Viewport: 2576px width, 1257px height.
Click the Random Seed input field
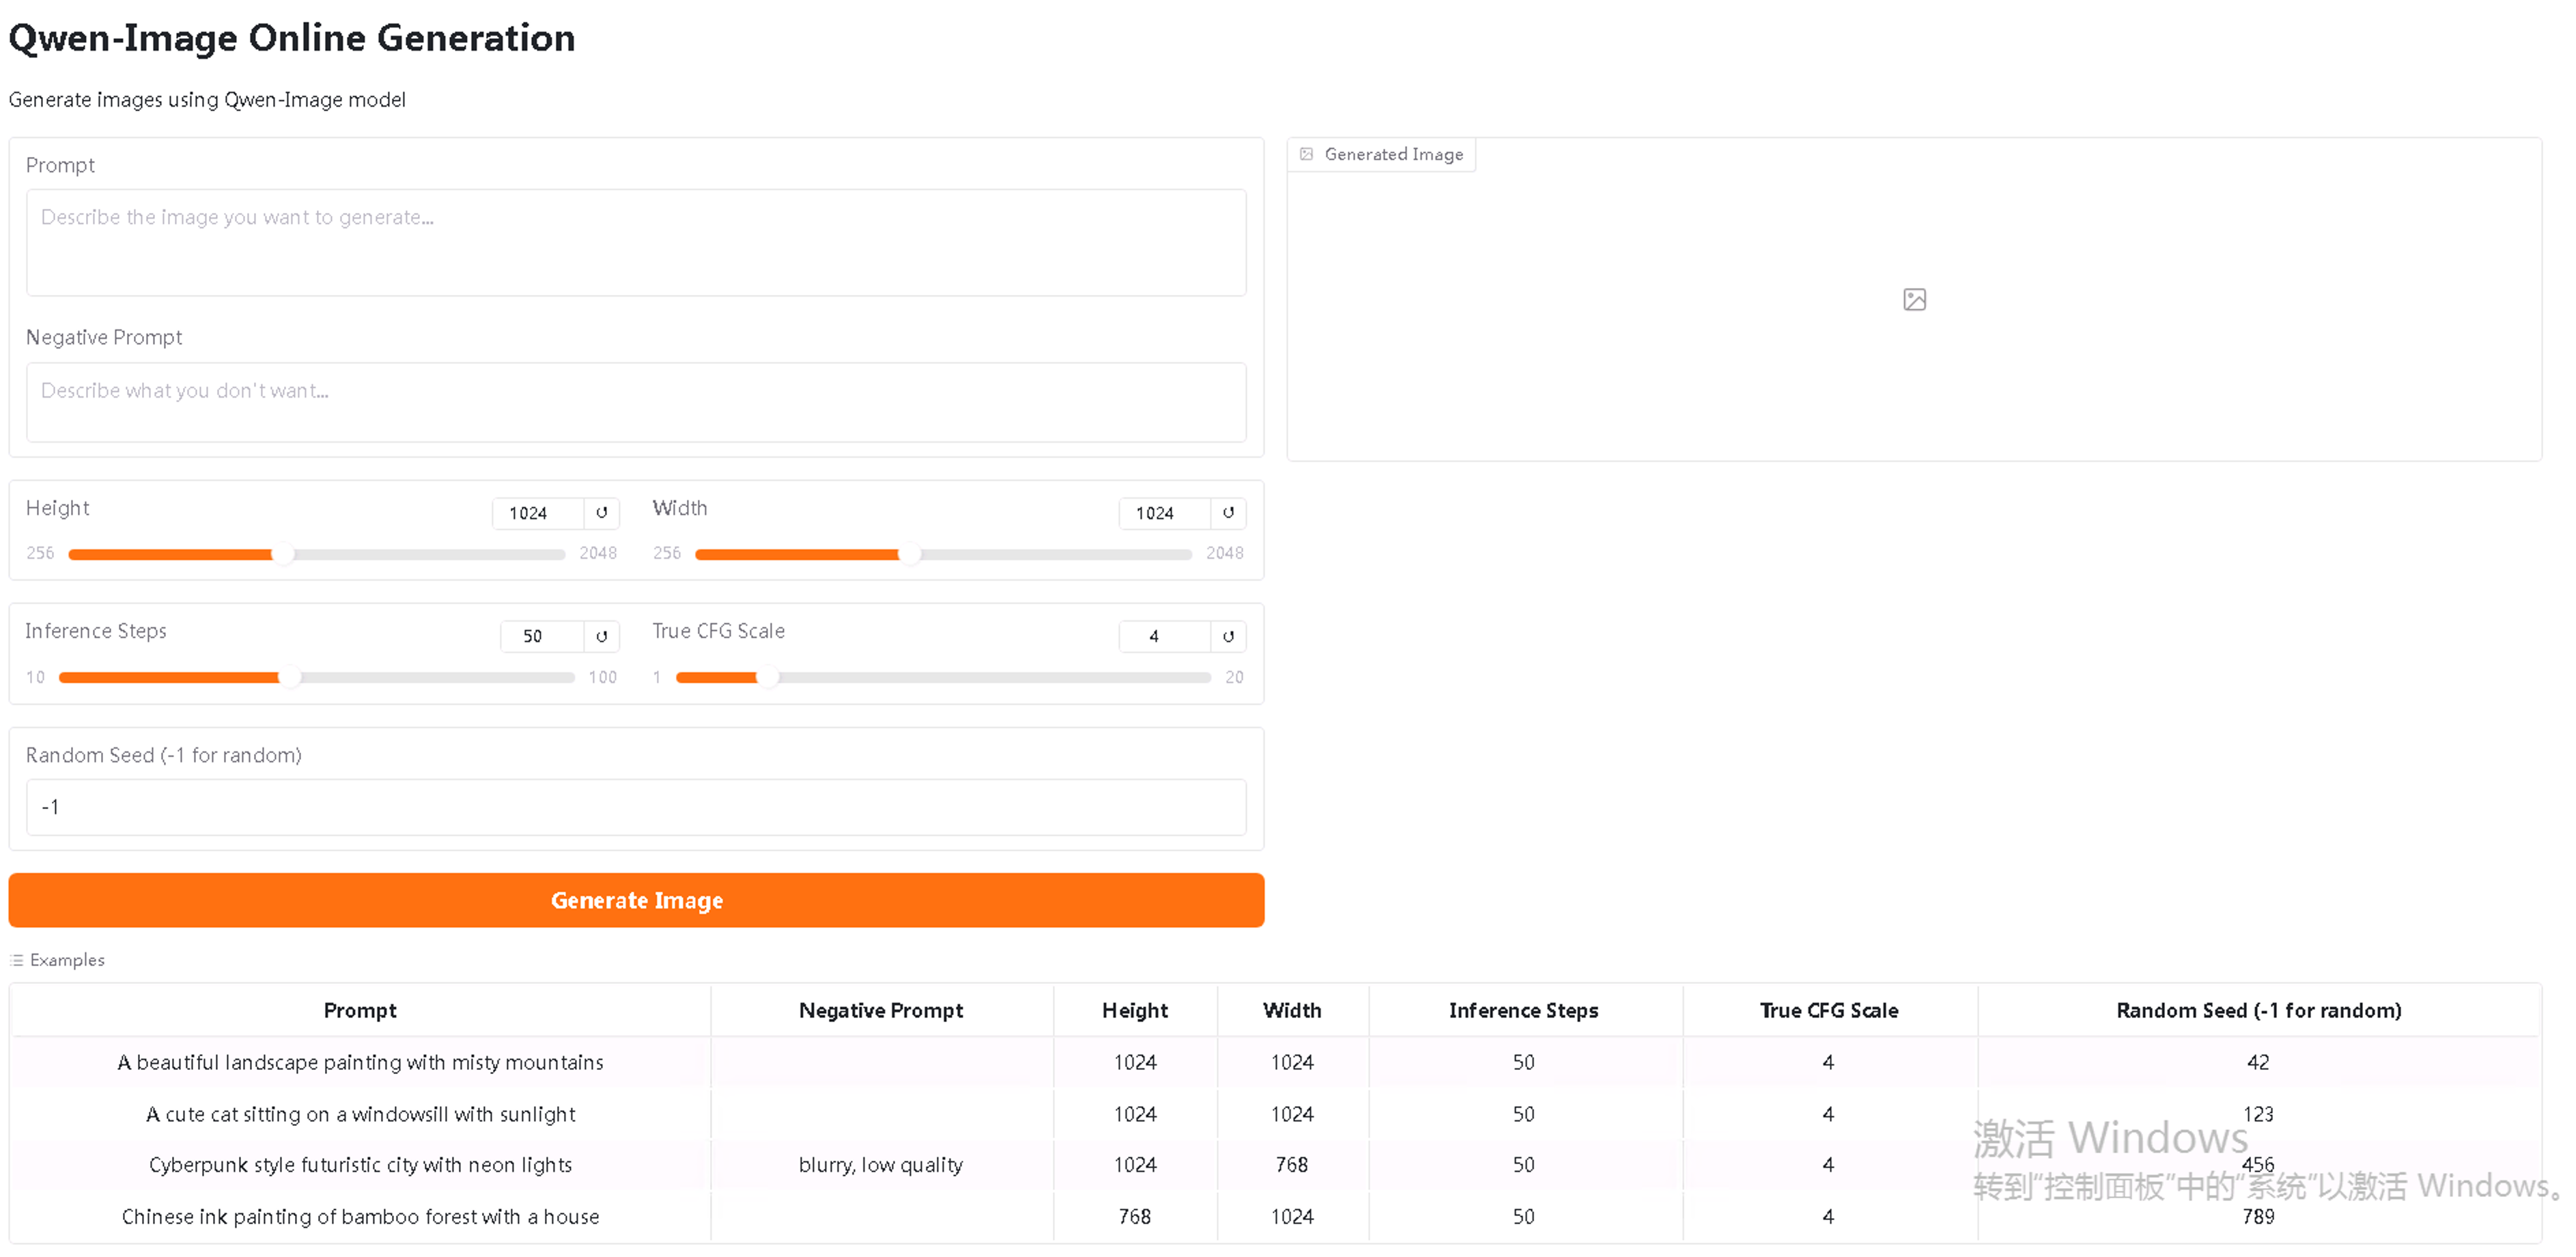[x=636, y=807]
